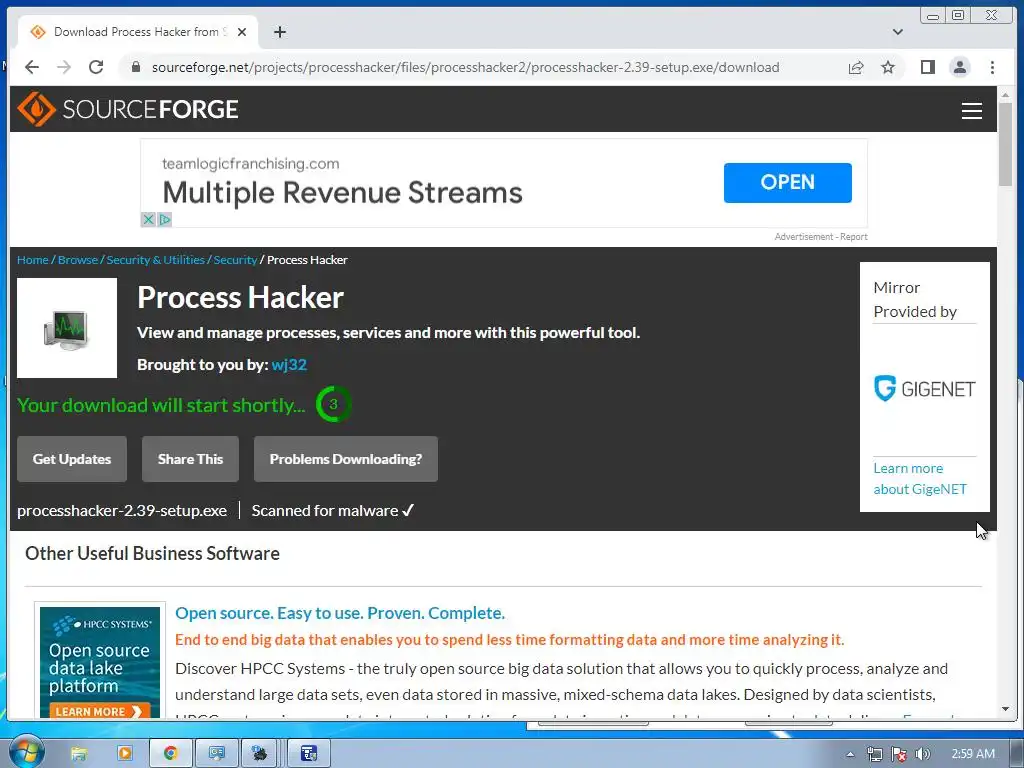The image size is (1024, 768).
Task: Open Security & Utilities breadcrumb
Action: [155, 260]
